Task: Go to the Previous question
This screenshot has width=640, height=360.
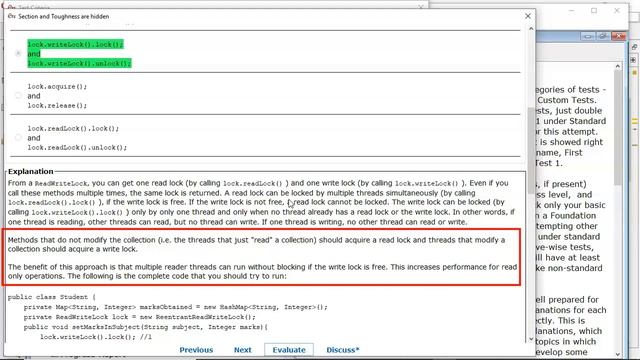Action: pyautogui.click(x=196, y=350)
